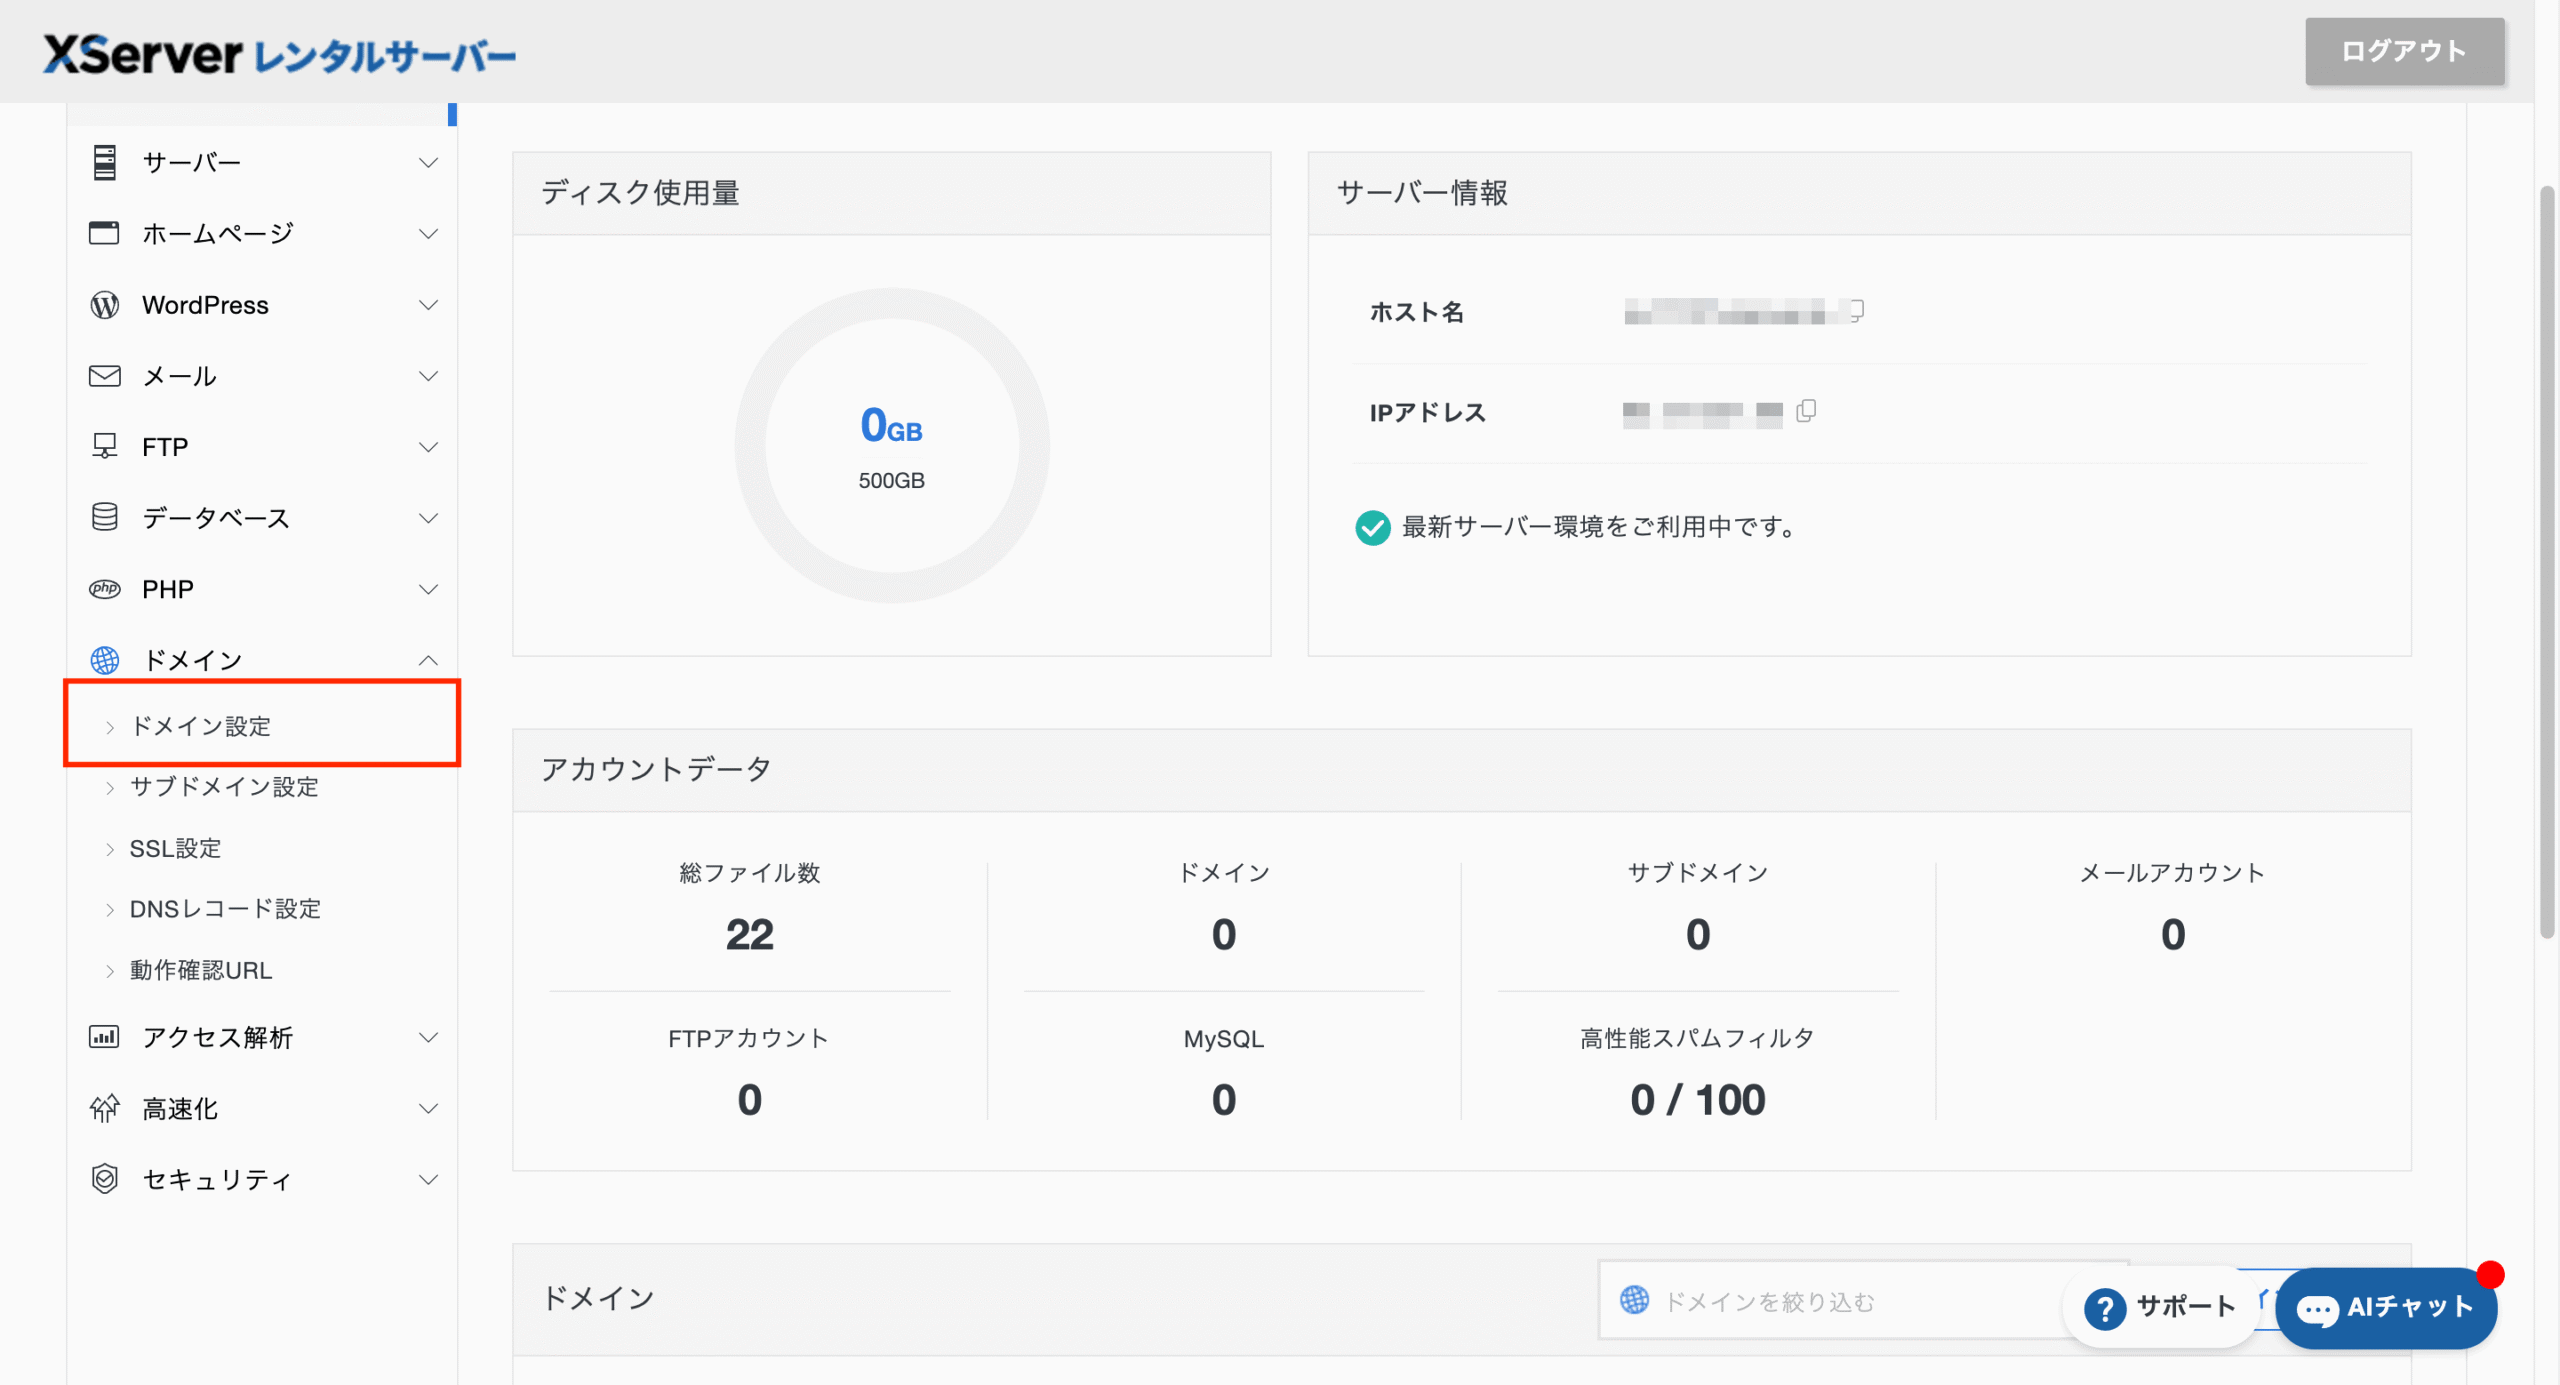Copy the ホスト名 with the copy icon
Screen dimensions: 2560x1385
(1856, 311)
